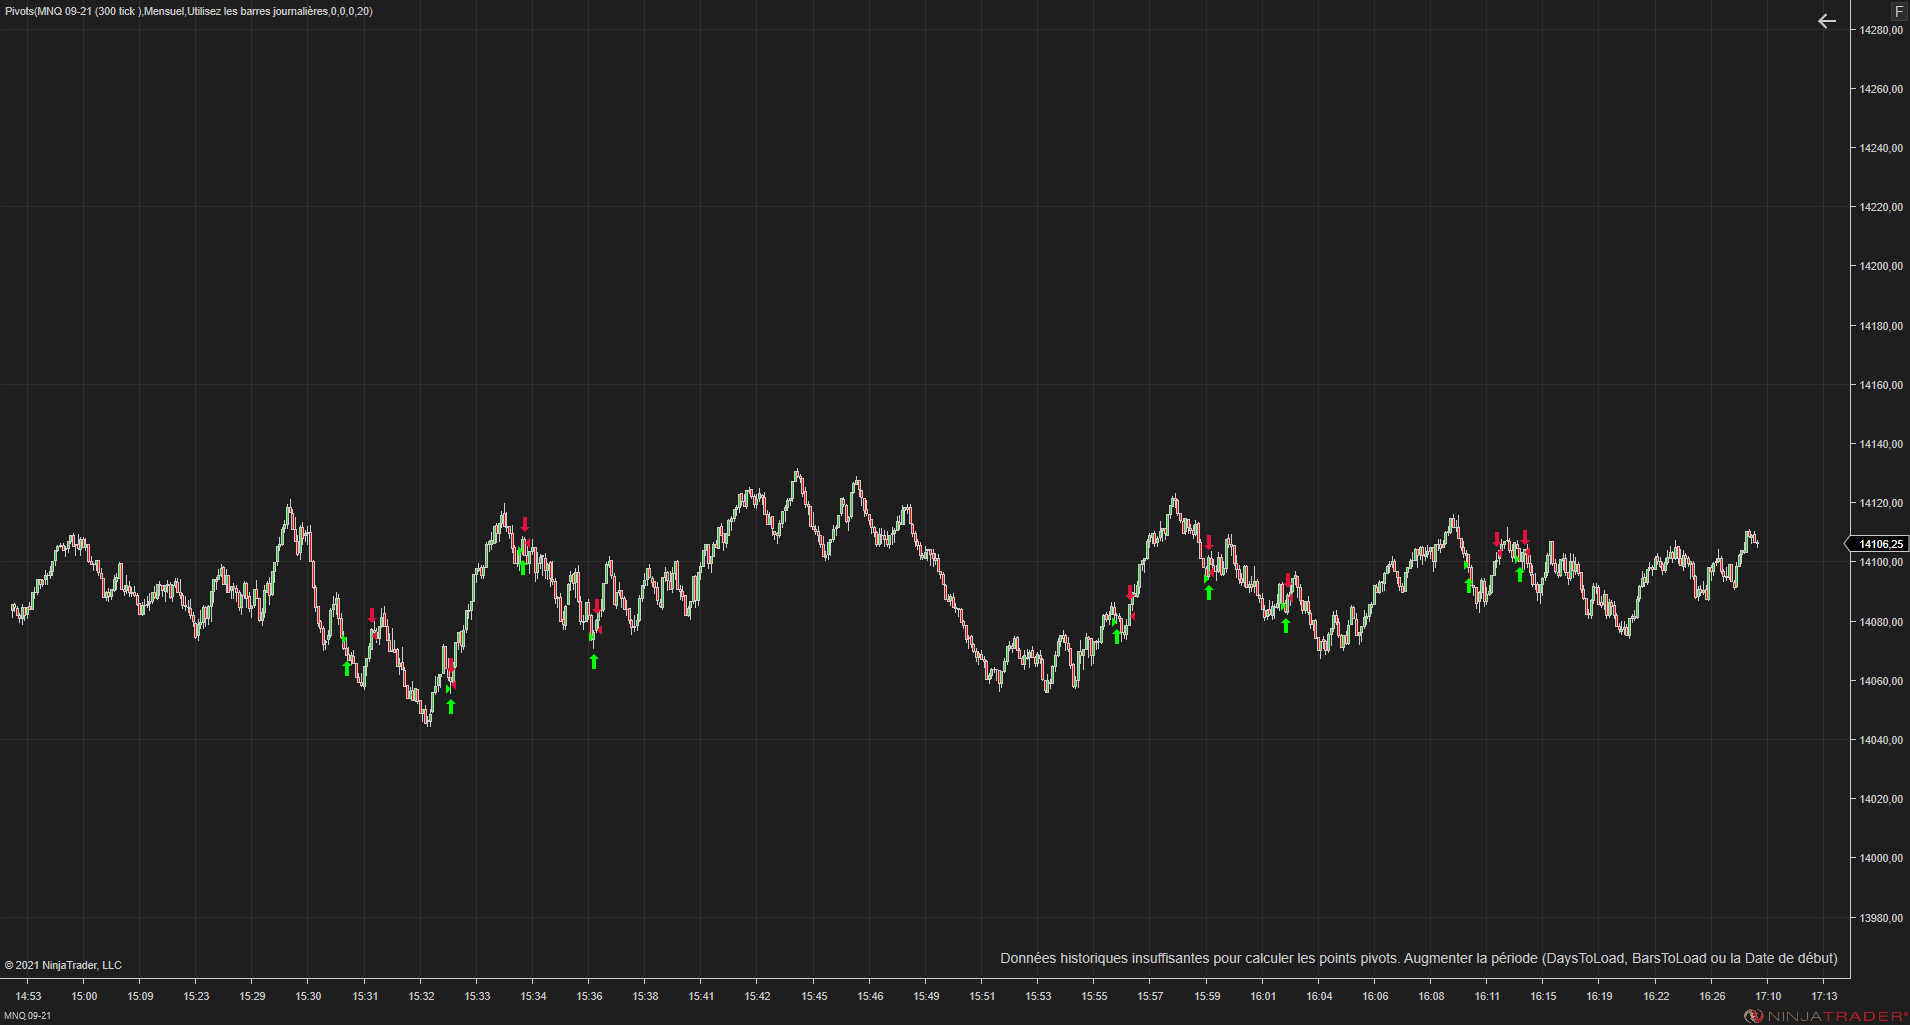Click the 15:49 time axis label

point(926,996)
